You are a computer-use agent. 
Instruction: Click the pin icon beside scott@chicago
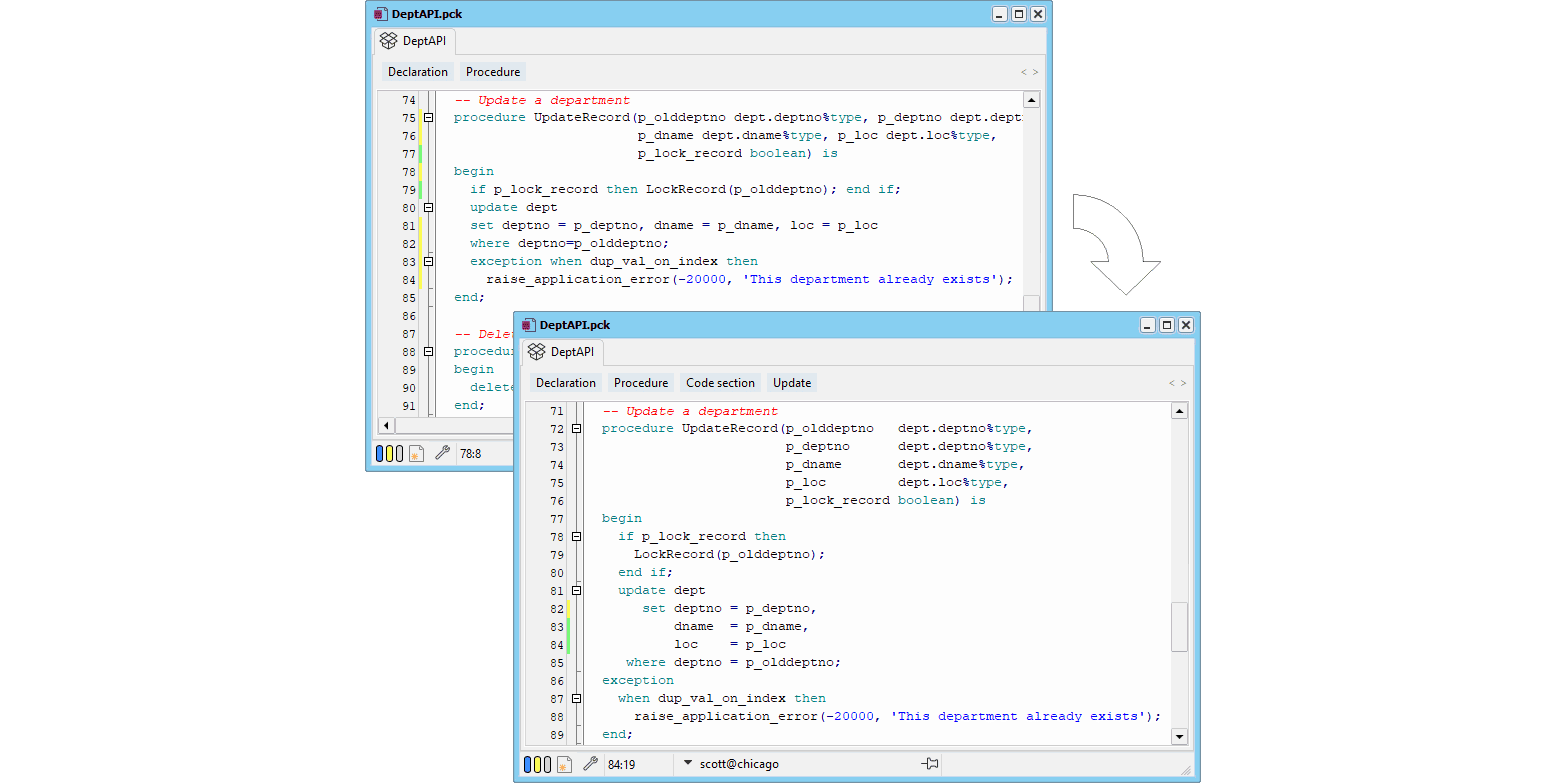(931, 764)
